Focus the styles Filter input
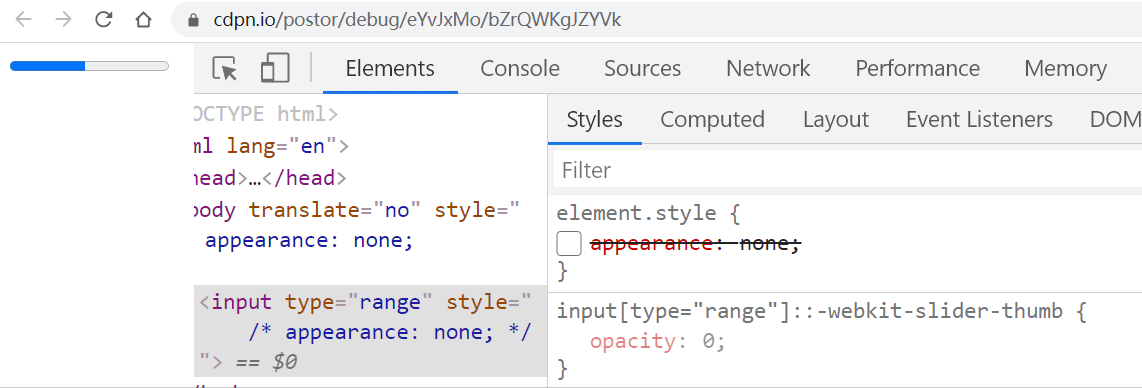This screenshot has width=1142, height=388. [x=848, y=170]
